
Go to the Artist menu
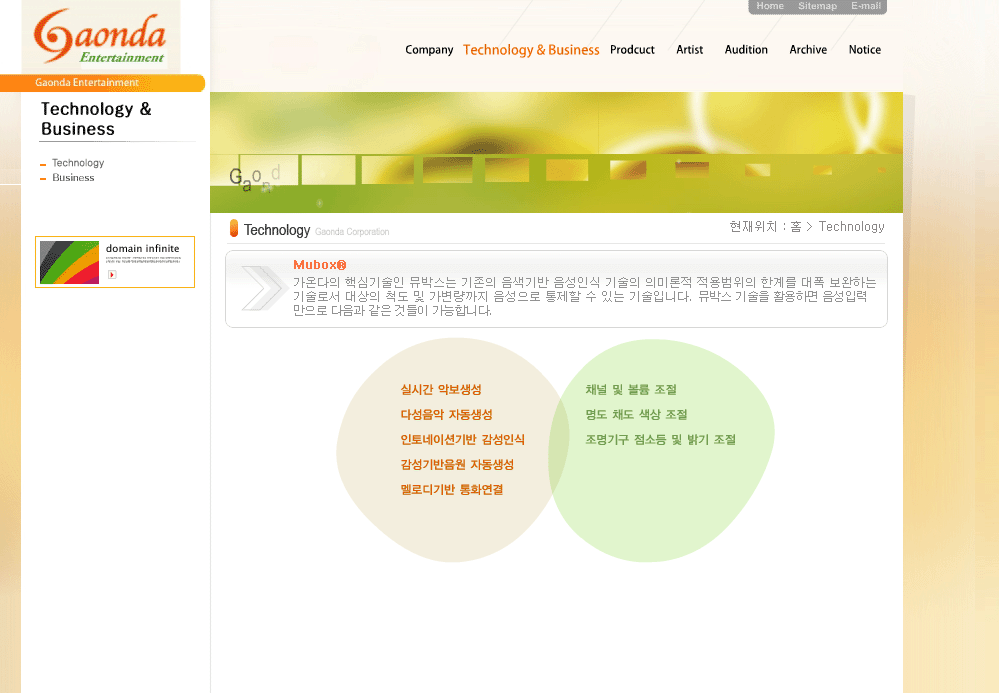tap(689, 50)
